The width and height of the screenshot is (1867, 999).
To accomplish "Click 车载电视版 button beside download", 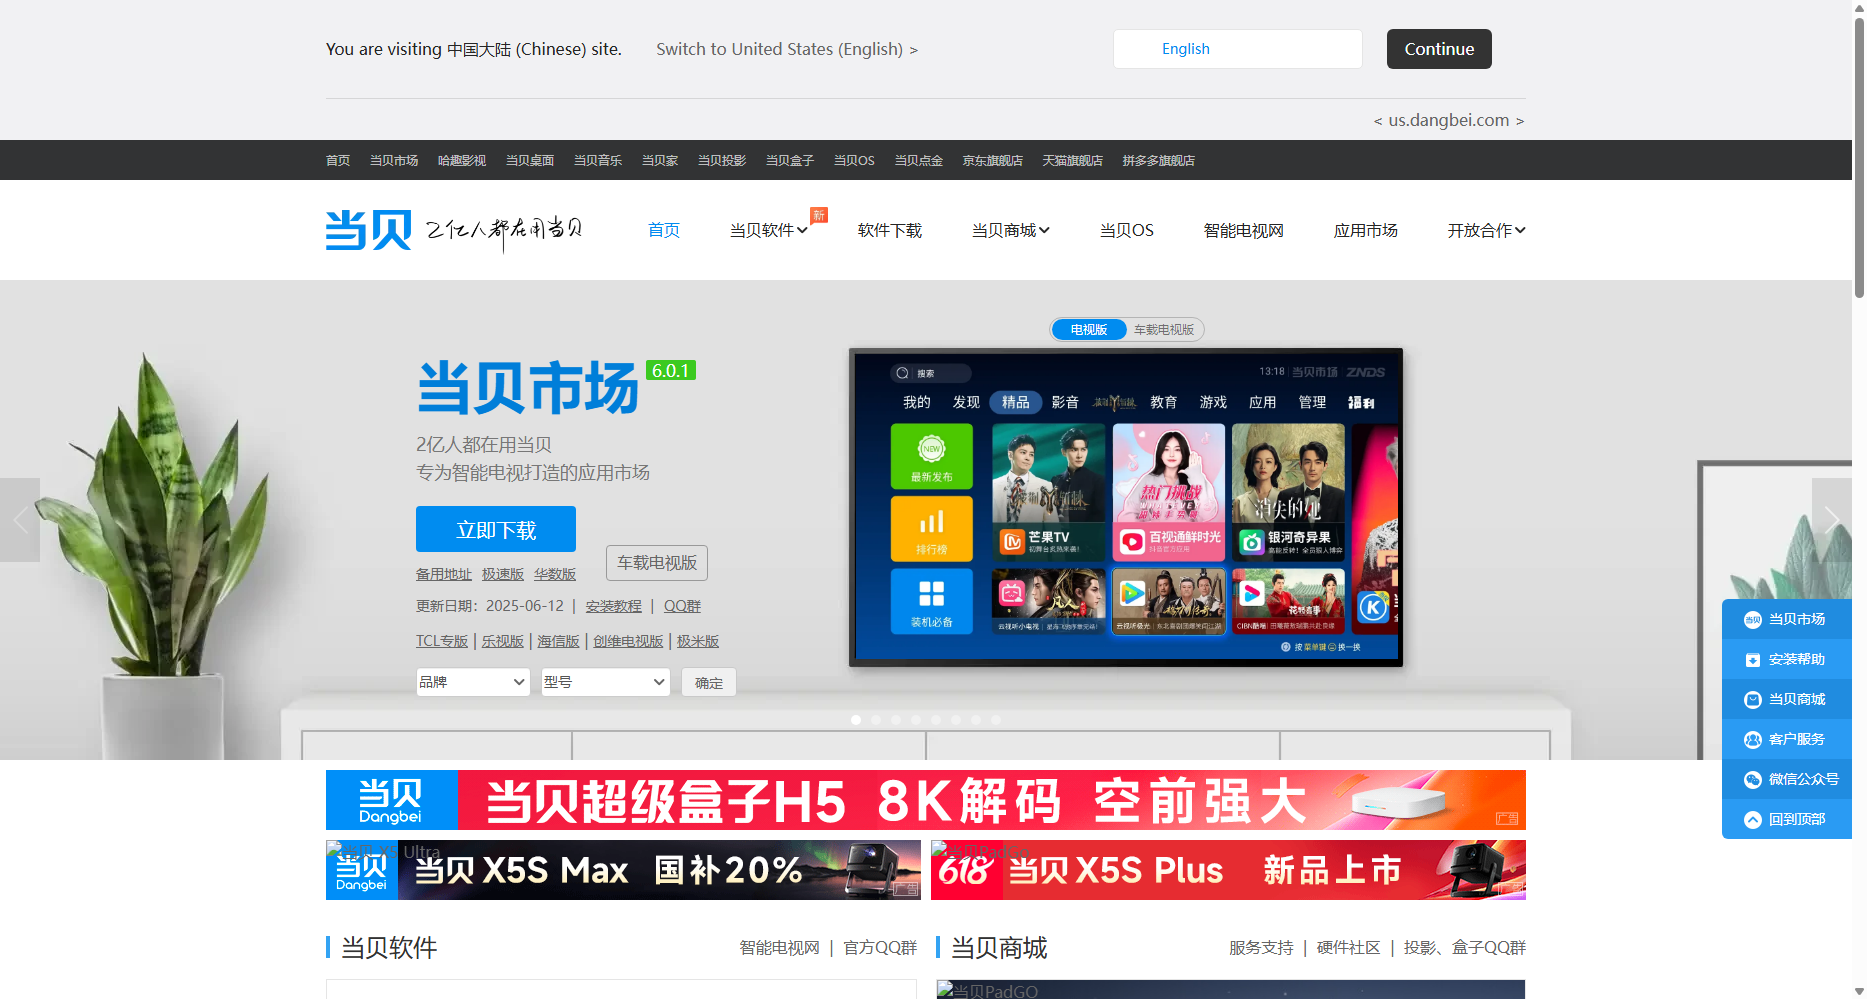I will pos(657,563).
